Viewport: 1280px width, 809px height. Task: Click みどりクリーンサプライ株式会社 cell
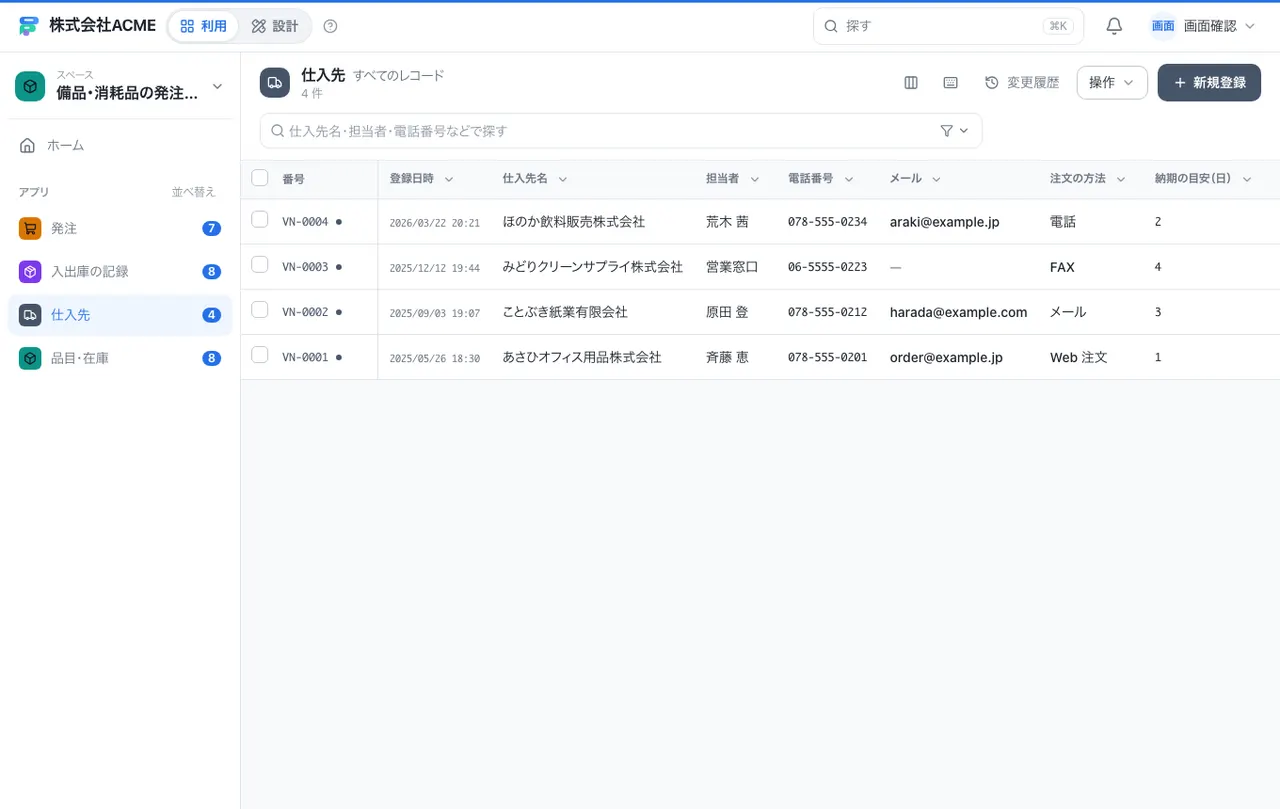point(593,267)
